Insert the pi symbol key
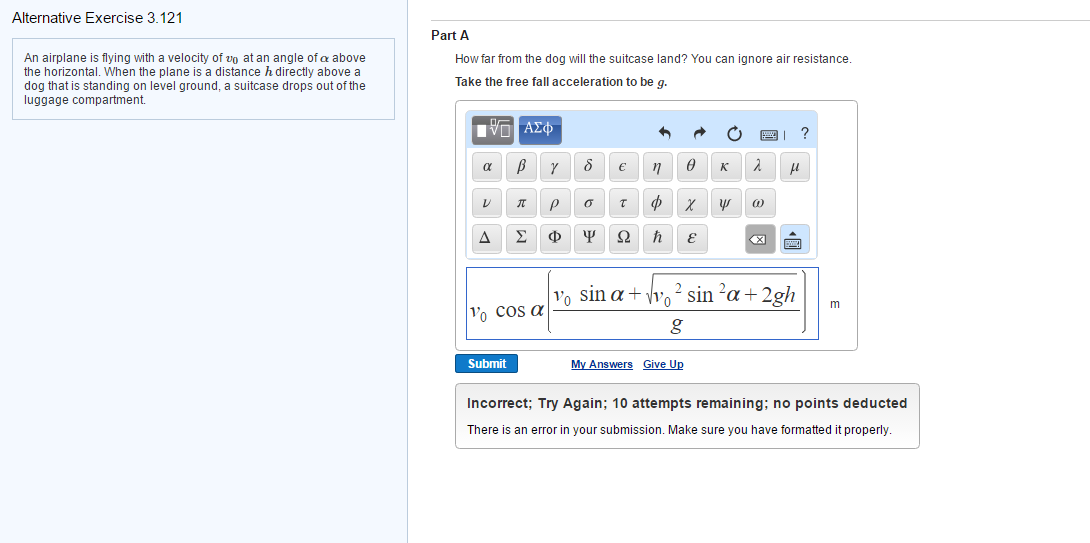 tap(521, 204)
